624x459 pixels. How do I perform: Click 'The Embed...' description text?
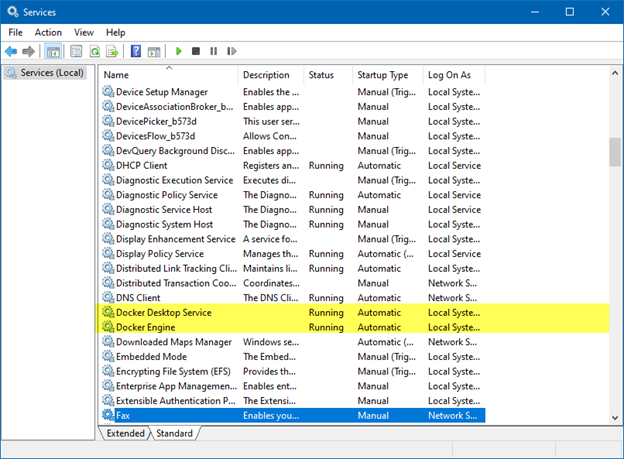[269, 356]
